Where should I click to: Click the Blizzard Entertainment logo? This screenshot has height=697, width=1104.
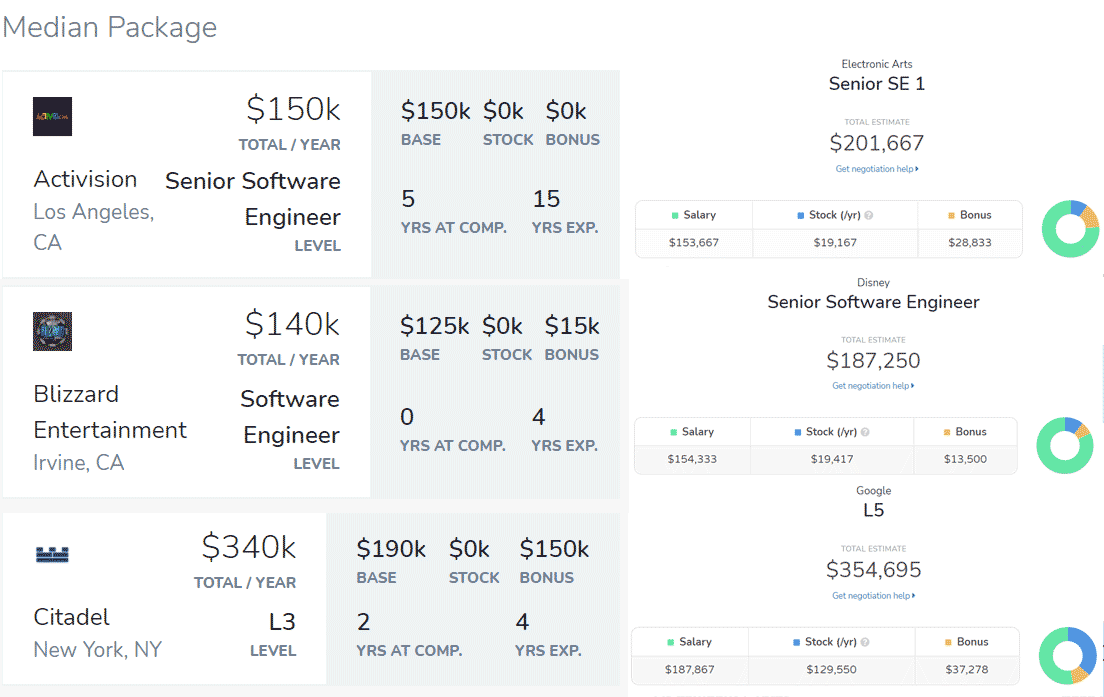click(52, 331)
